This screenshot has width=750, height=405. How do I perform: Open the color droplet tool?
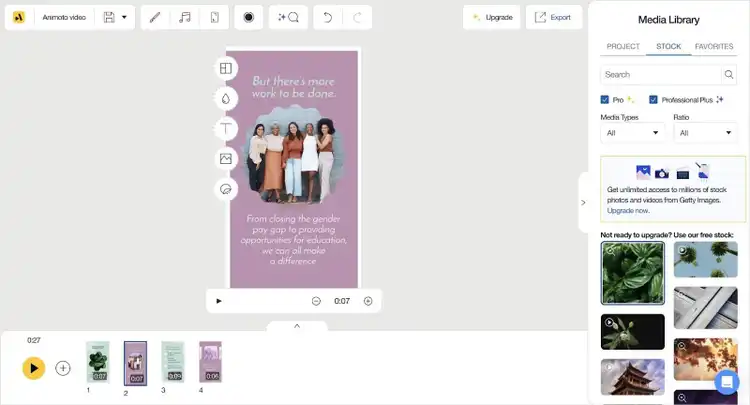pyautogui.click(x=226, y=99)
